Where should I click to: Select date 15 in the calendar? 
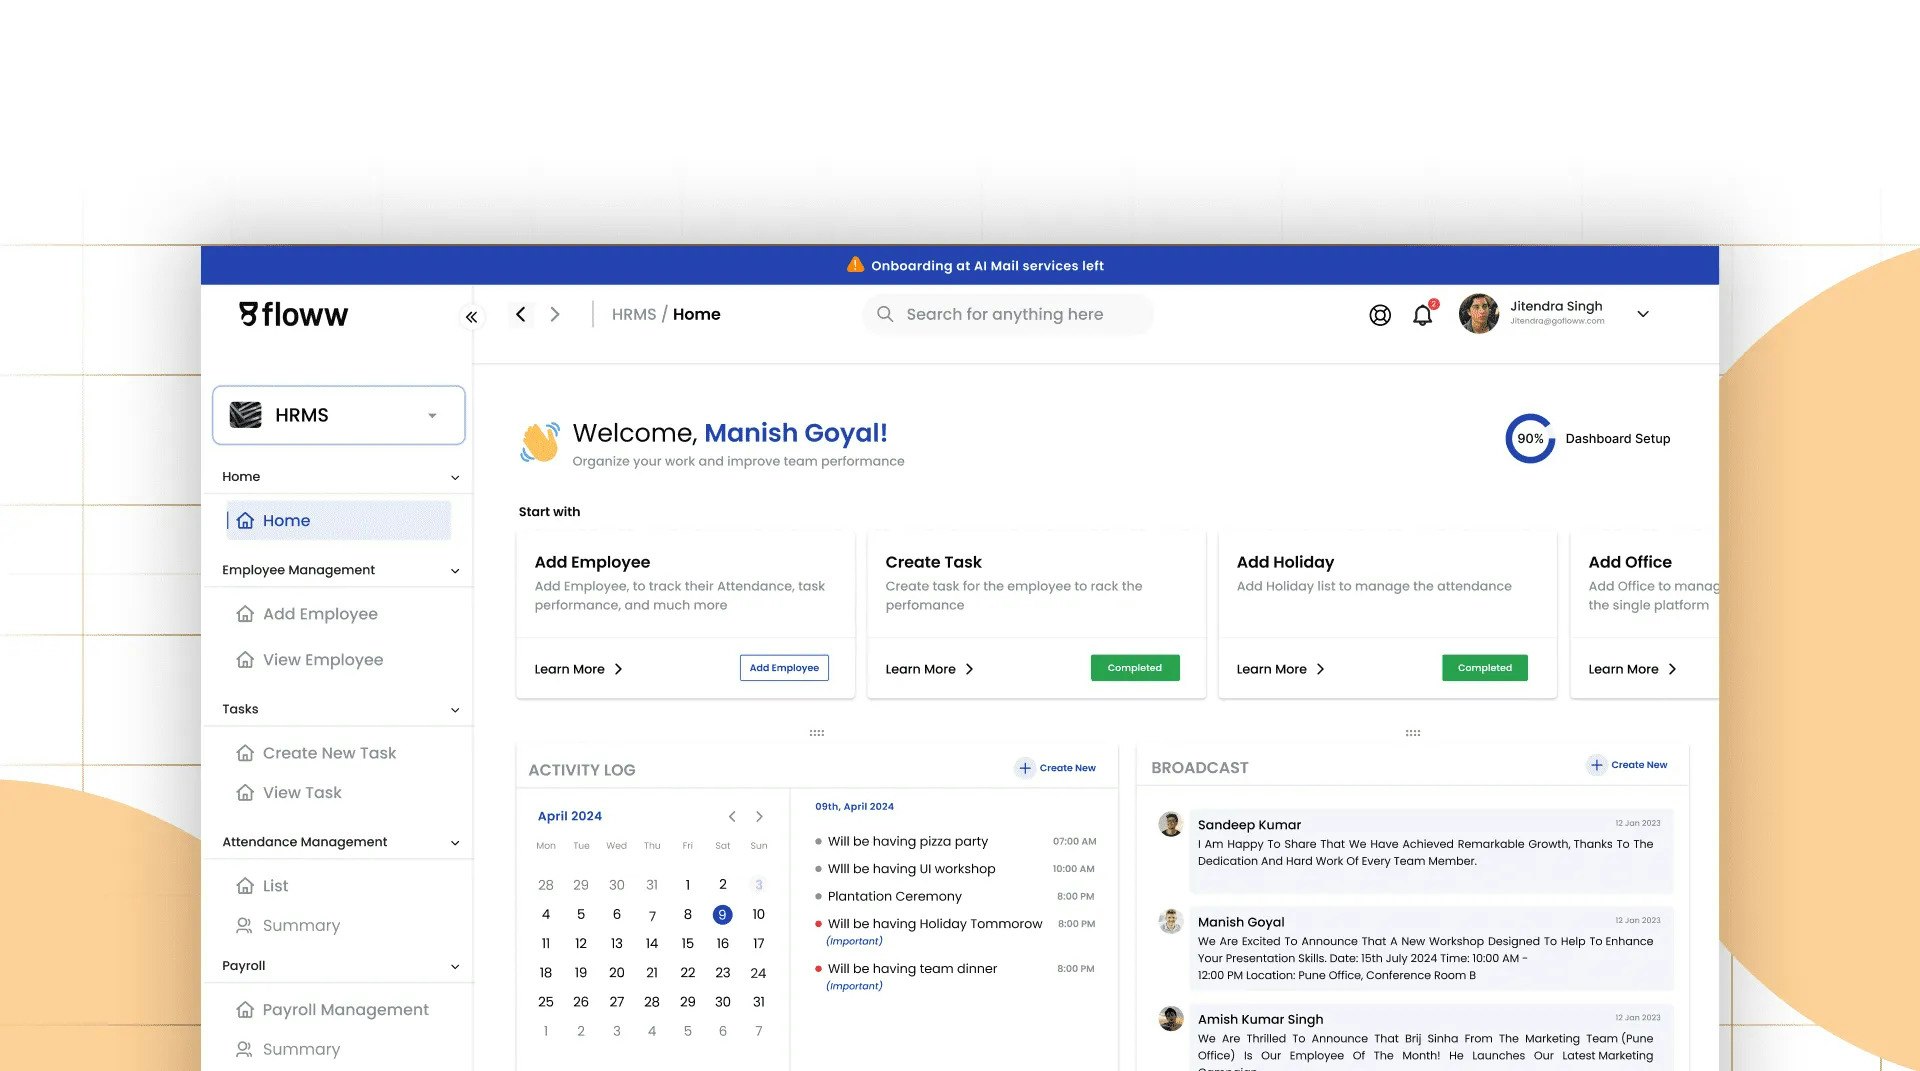coord(687,944)
